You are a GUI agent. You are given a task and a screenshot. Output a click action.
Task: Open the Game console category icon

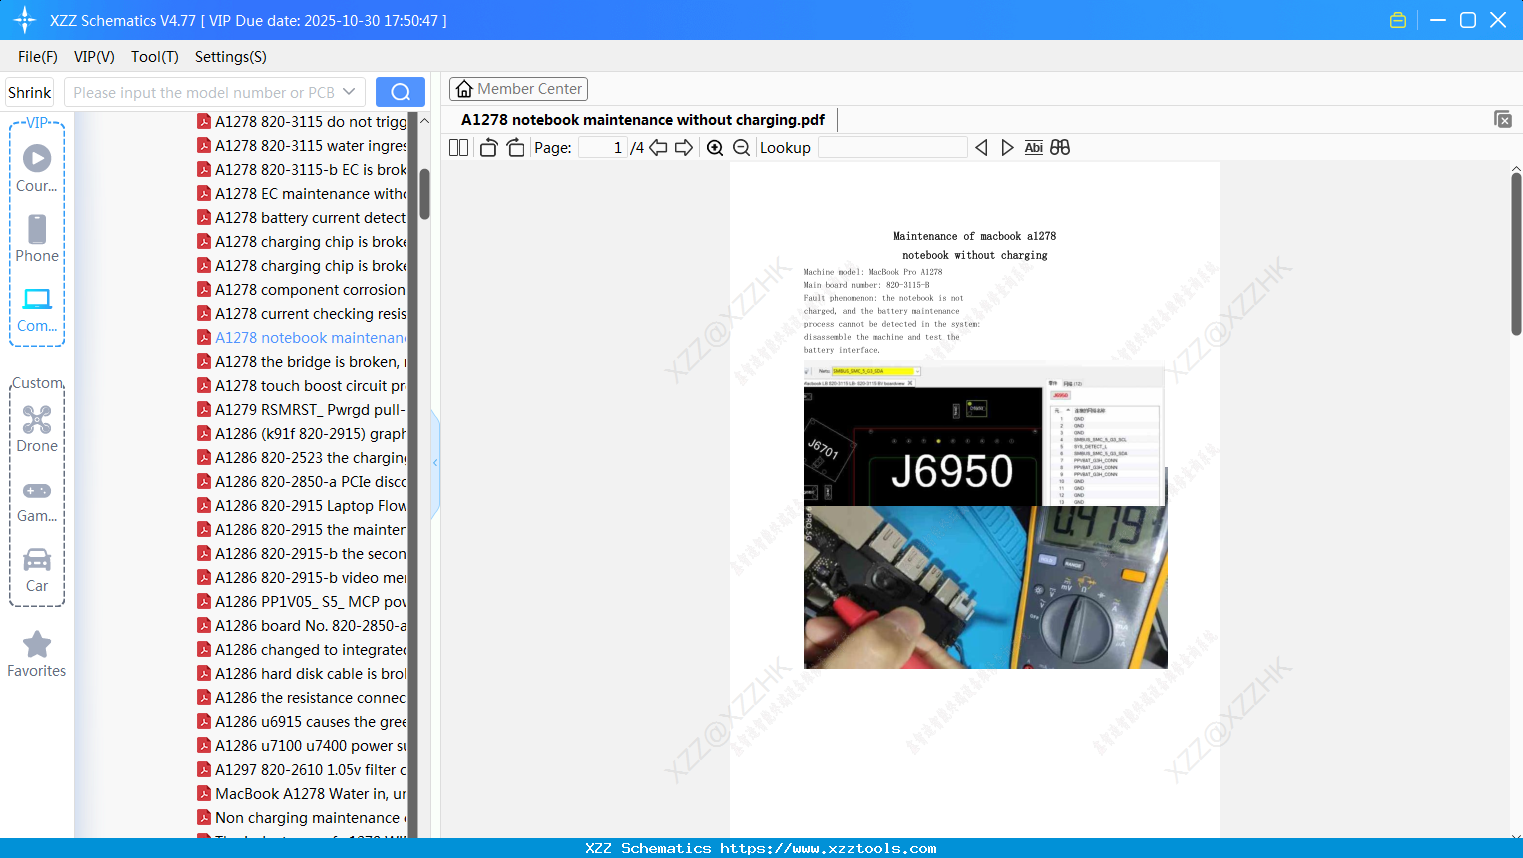click(x=37, y=491)
